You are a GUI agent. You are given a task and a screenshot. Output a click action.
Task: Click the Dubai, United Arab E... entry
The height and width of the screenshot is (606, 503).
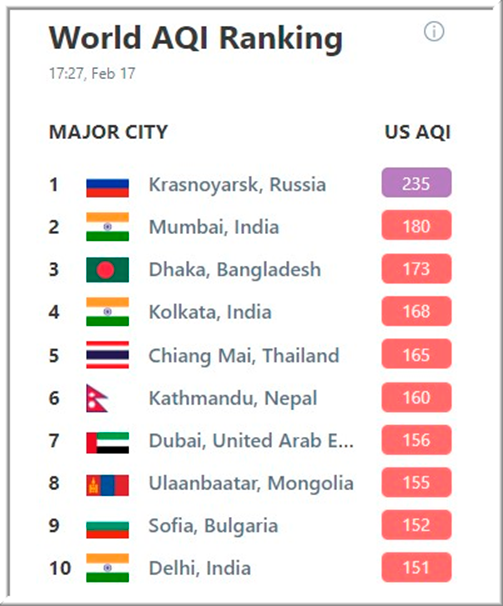[251, 441]
